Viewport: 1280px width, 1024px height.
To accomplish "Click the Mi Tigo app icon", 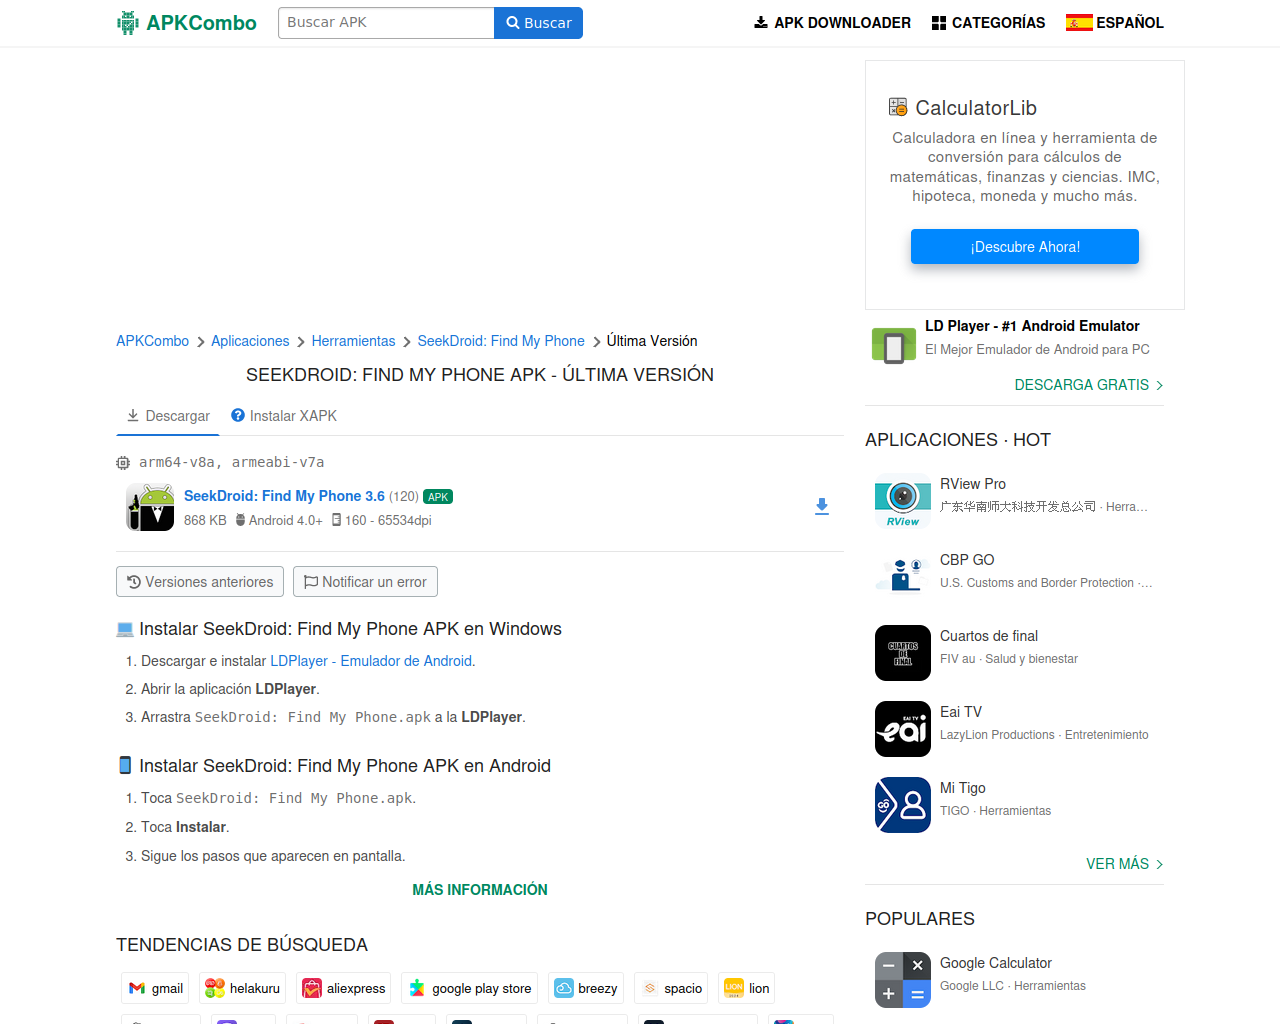I will coord(903,805).
